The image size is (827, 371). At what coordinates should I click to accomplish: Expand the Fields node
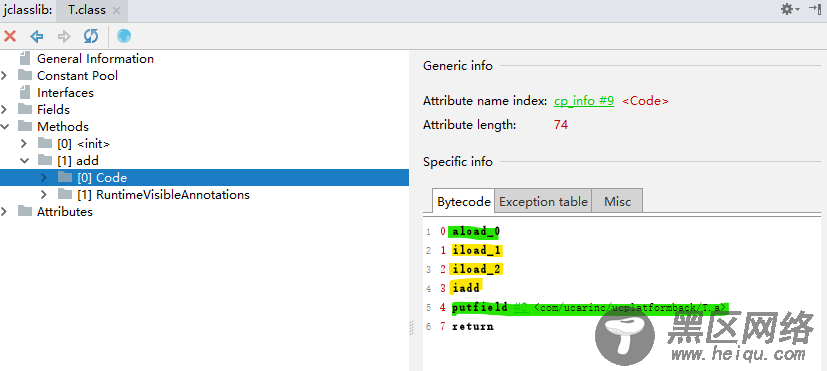pyautogui.click(x=4, y=109)
